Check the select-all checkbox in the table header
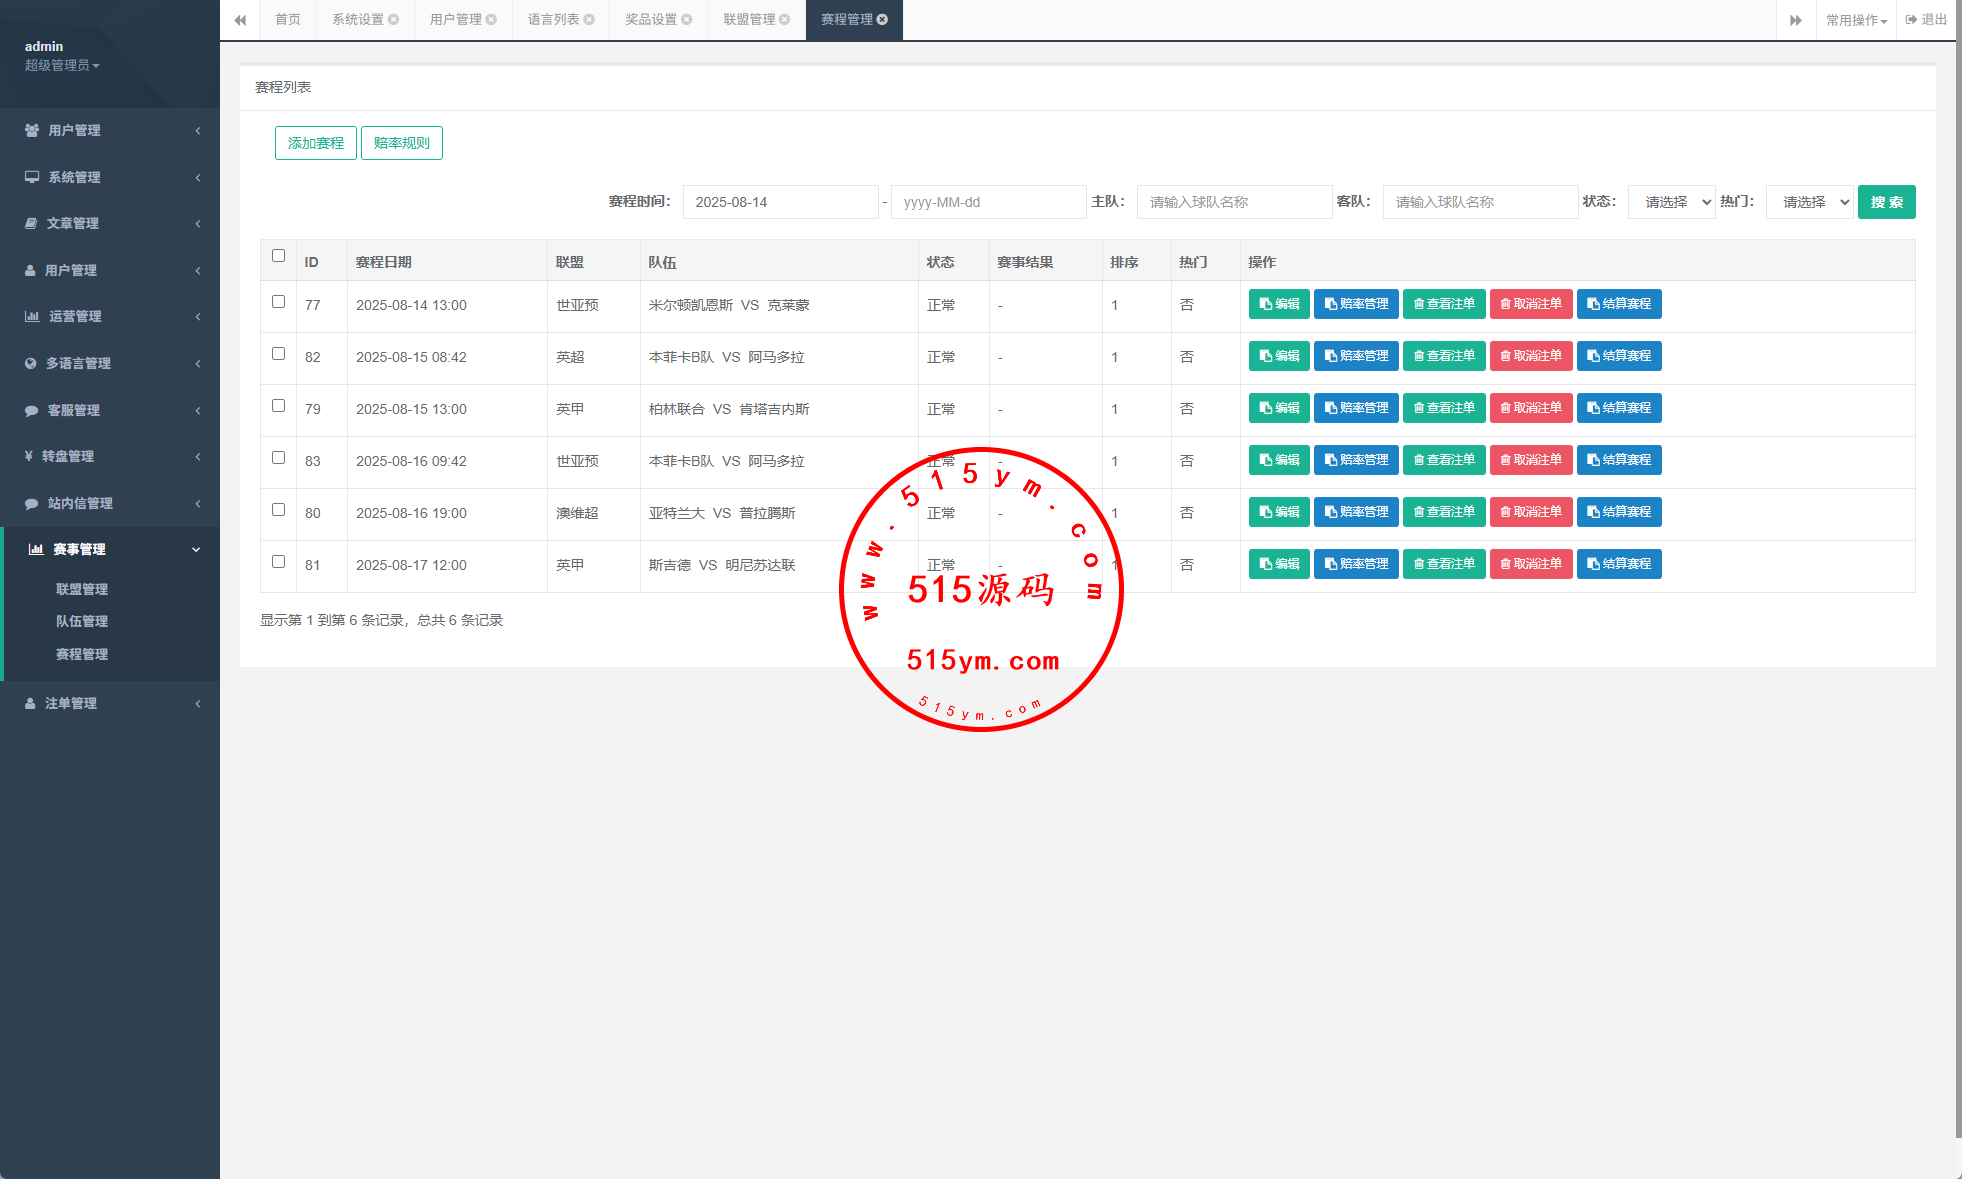1962x1179 pixels. (278, 256)
